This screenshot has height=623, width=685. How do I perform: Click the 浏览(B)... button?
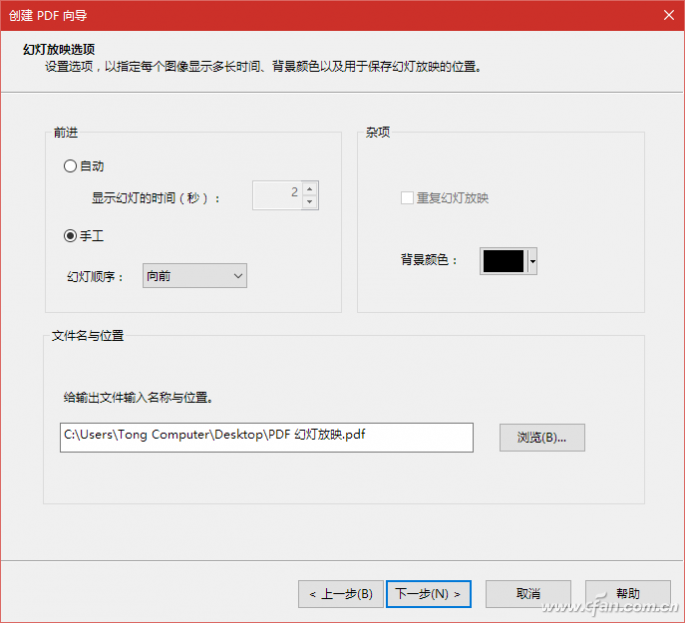click(542, 437)
